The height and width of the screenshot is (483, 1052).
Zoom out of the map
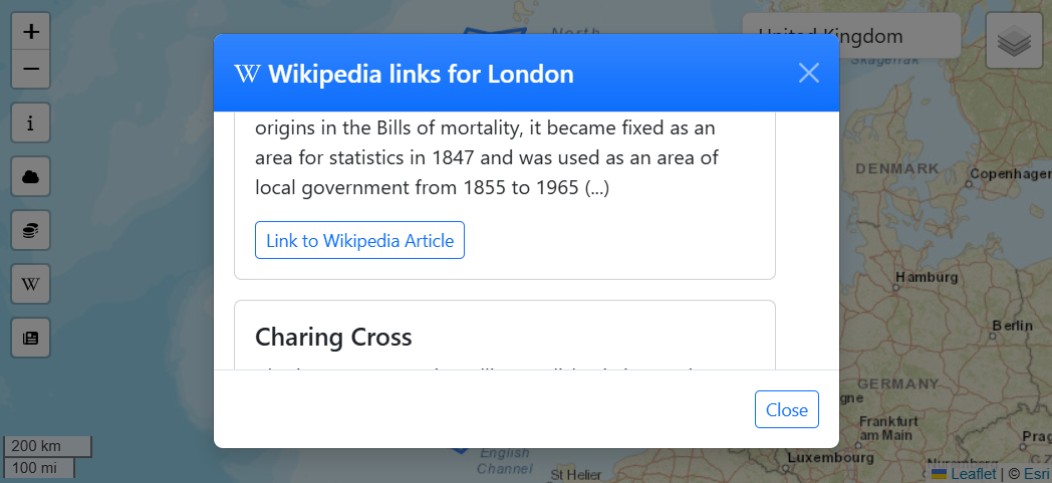[31, 69]
